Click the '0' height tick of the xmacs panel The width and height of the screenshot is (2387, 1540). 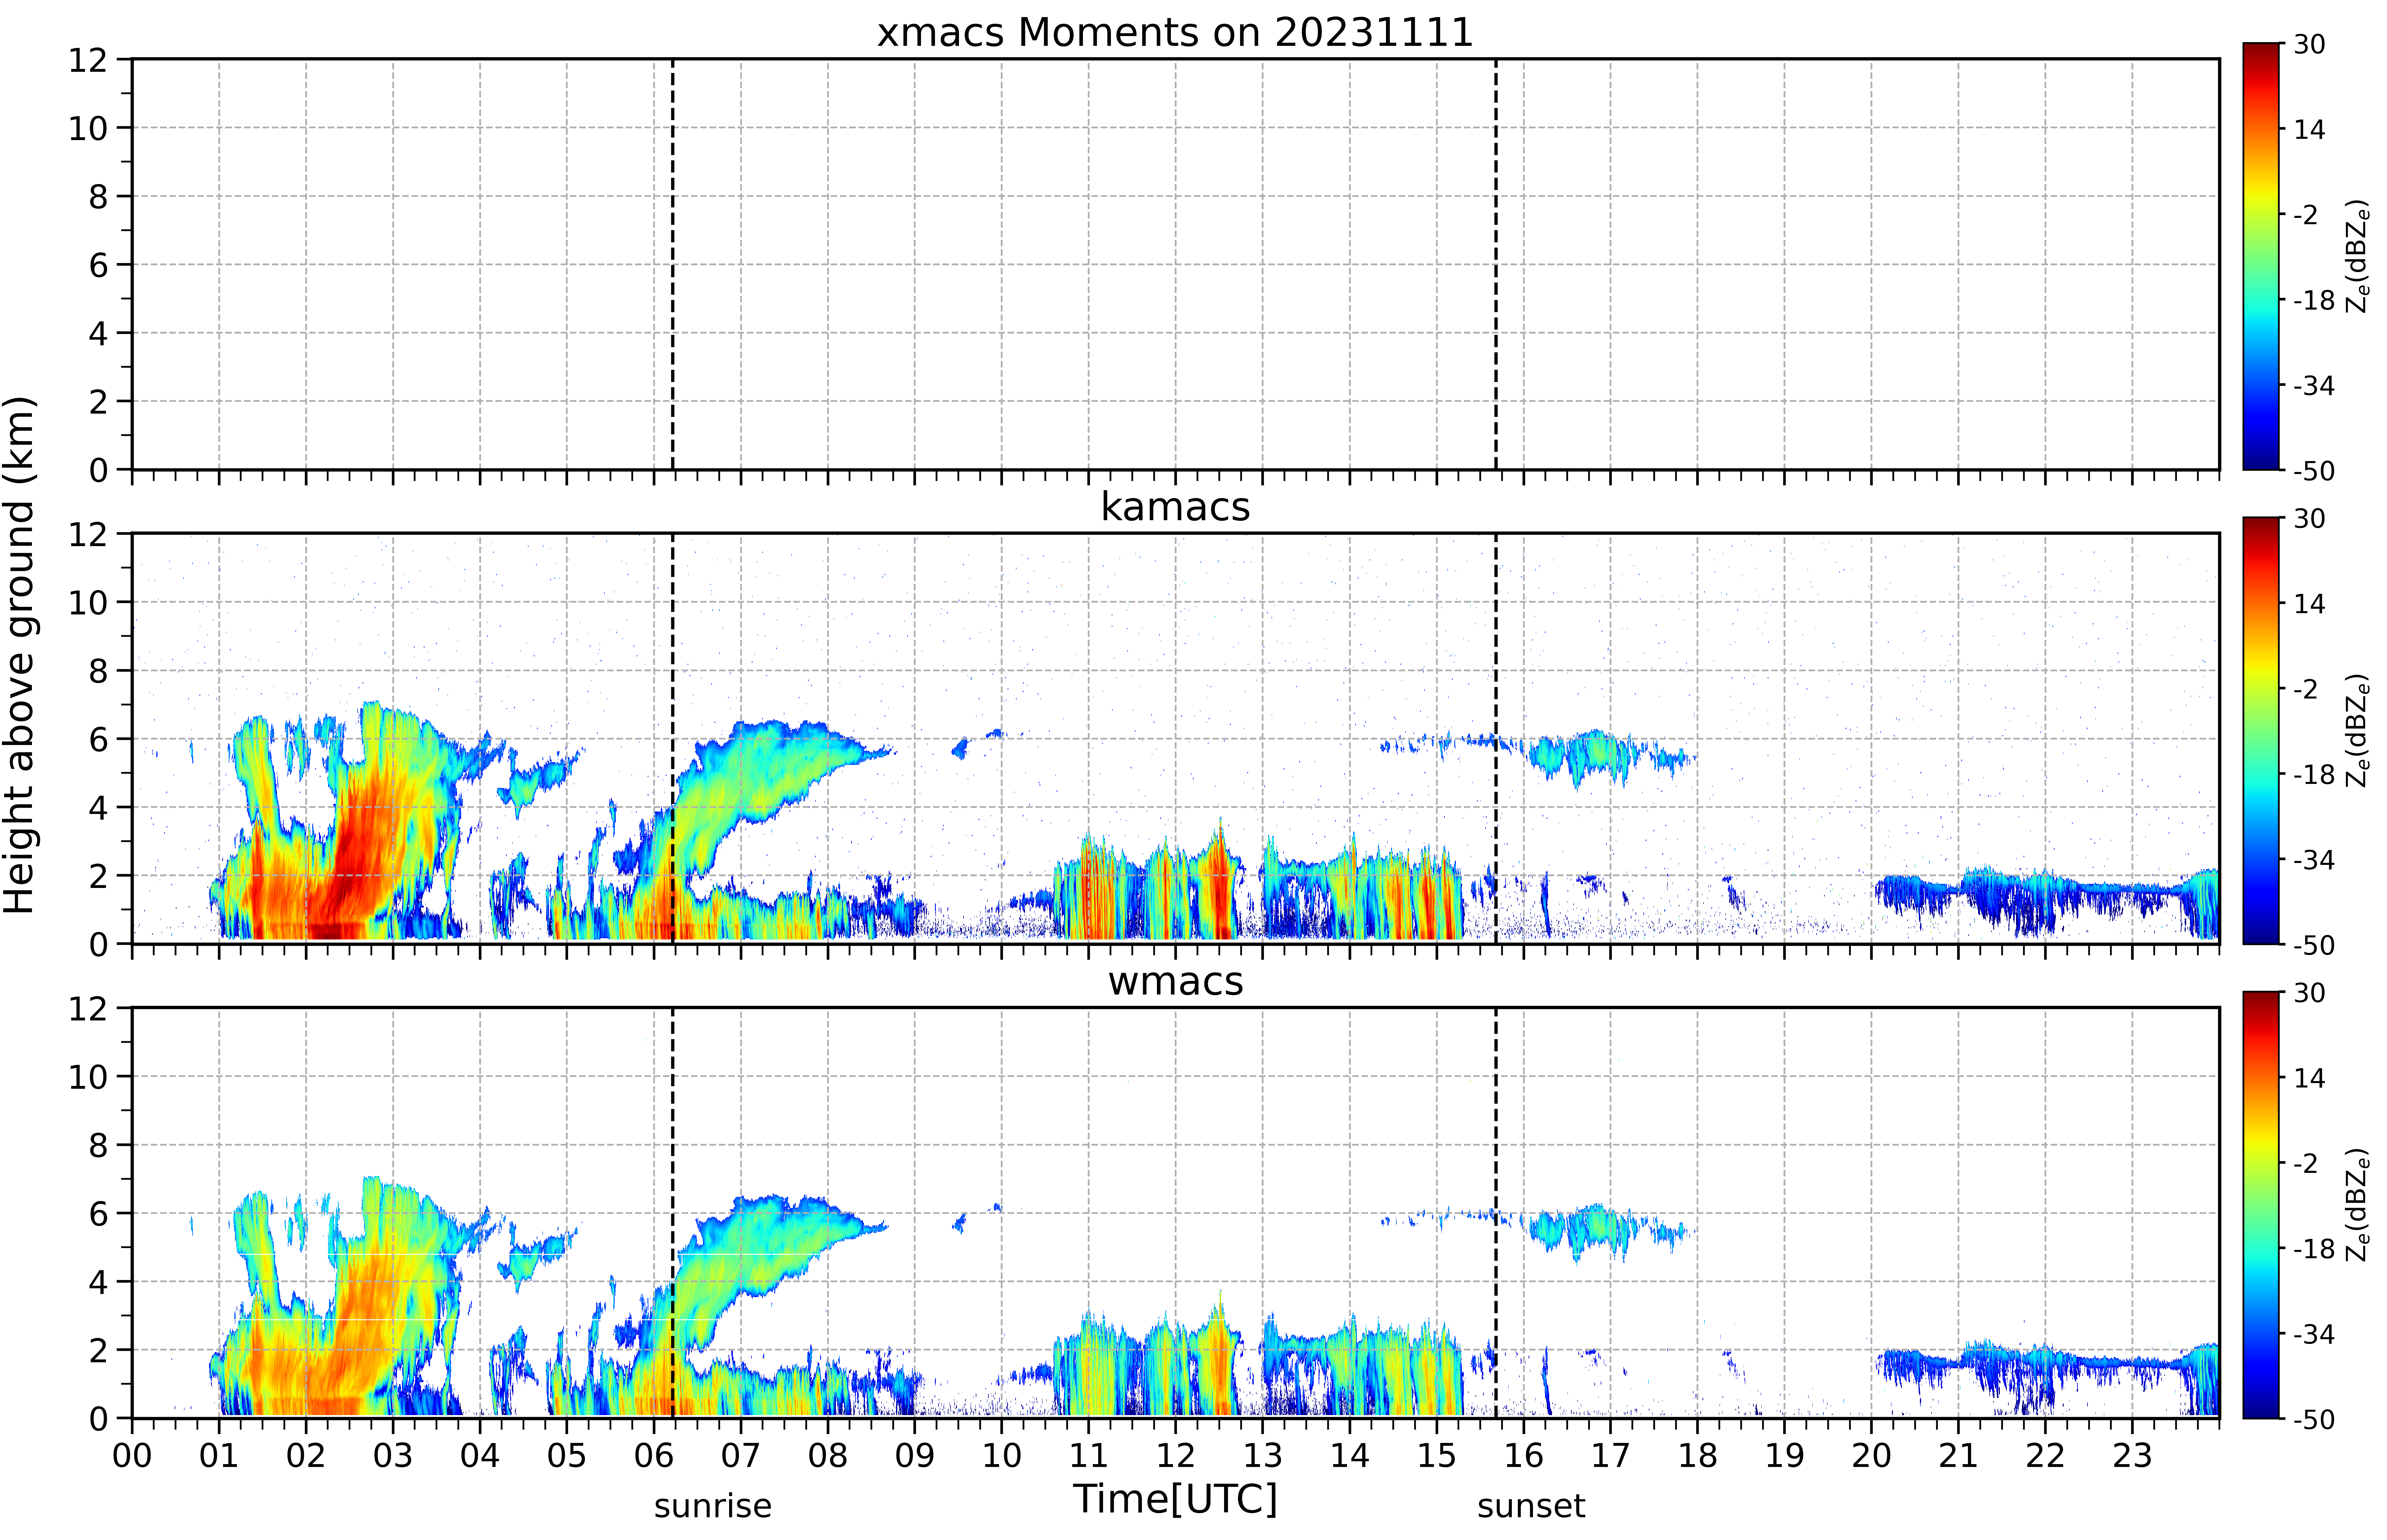click(98, 470)
